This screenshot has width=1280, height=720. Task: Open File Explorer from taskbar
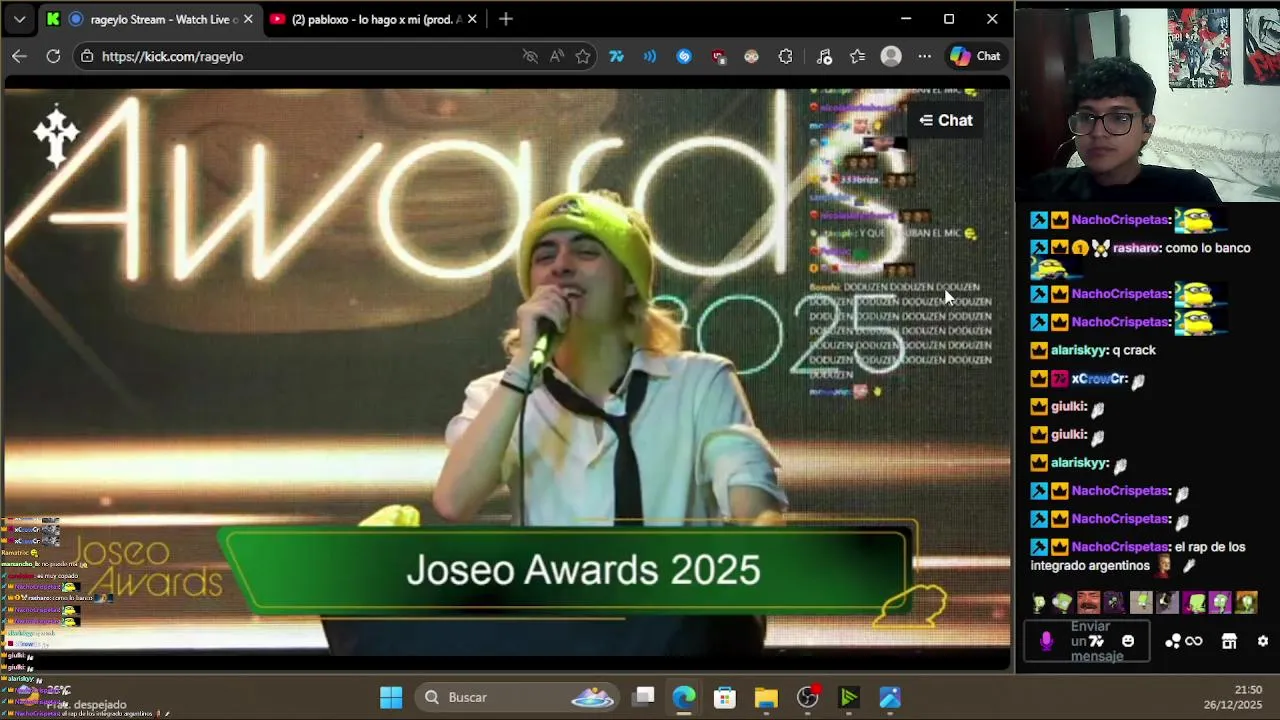(x=766, y=697)
